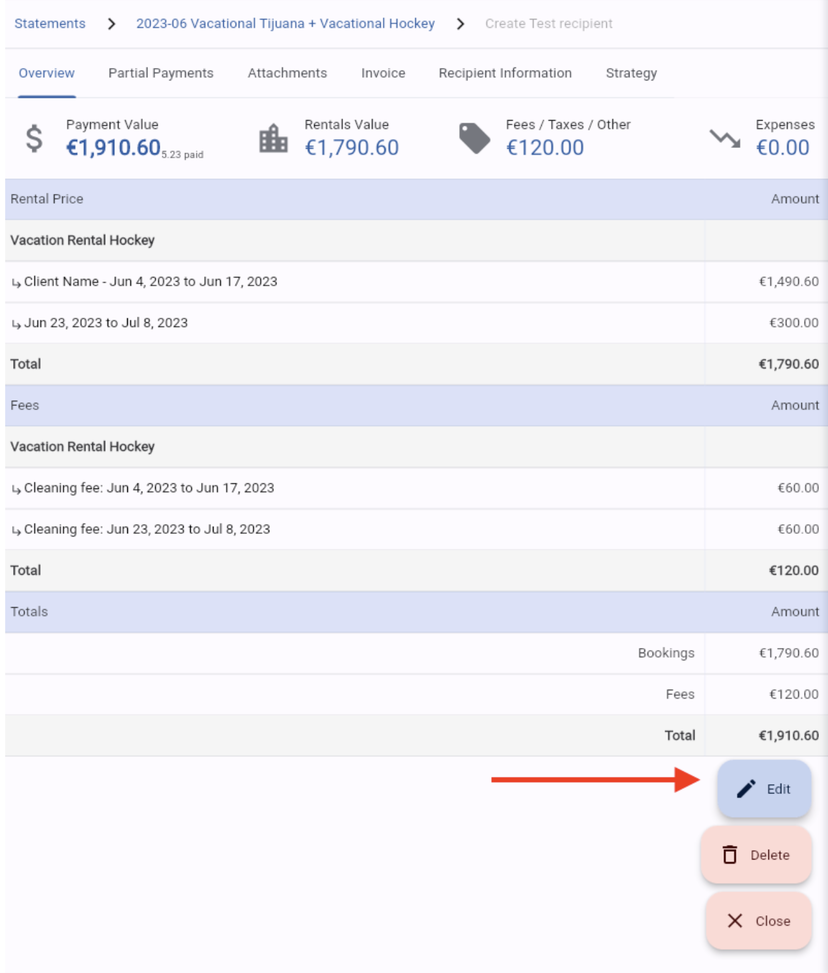
Task: Switch to Recipient Information tab
Action: tap(505, 73)
